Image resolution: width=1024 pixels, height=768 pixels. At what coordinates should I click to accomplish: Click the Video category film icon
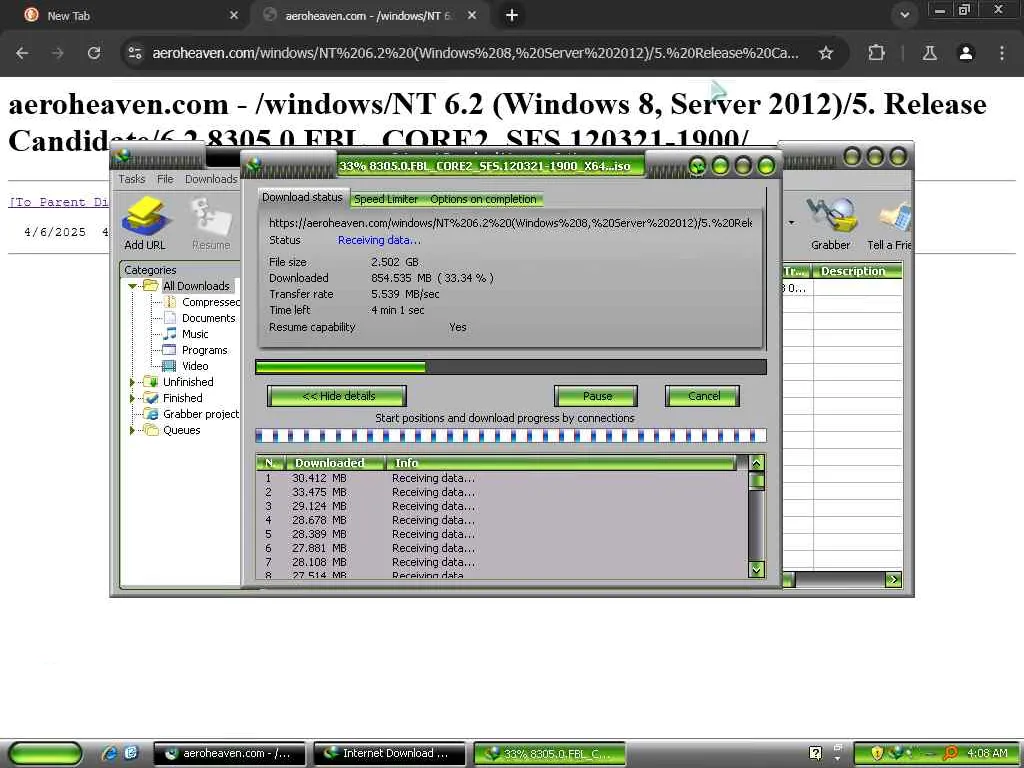[169, 366]
